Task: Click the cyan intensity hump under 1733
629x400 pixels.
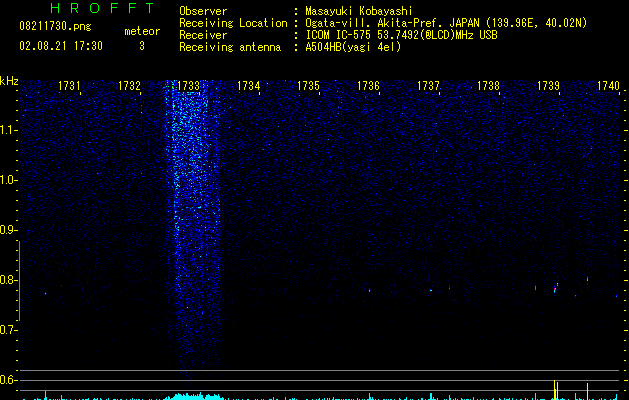Action: click(x=195, y=396)
